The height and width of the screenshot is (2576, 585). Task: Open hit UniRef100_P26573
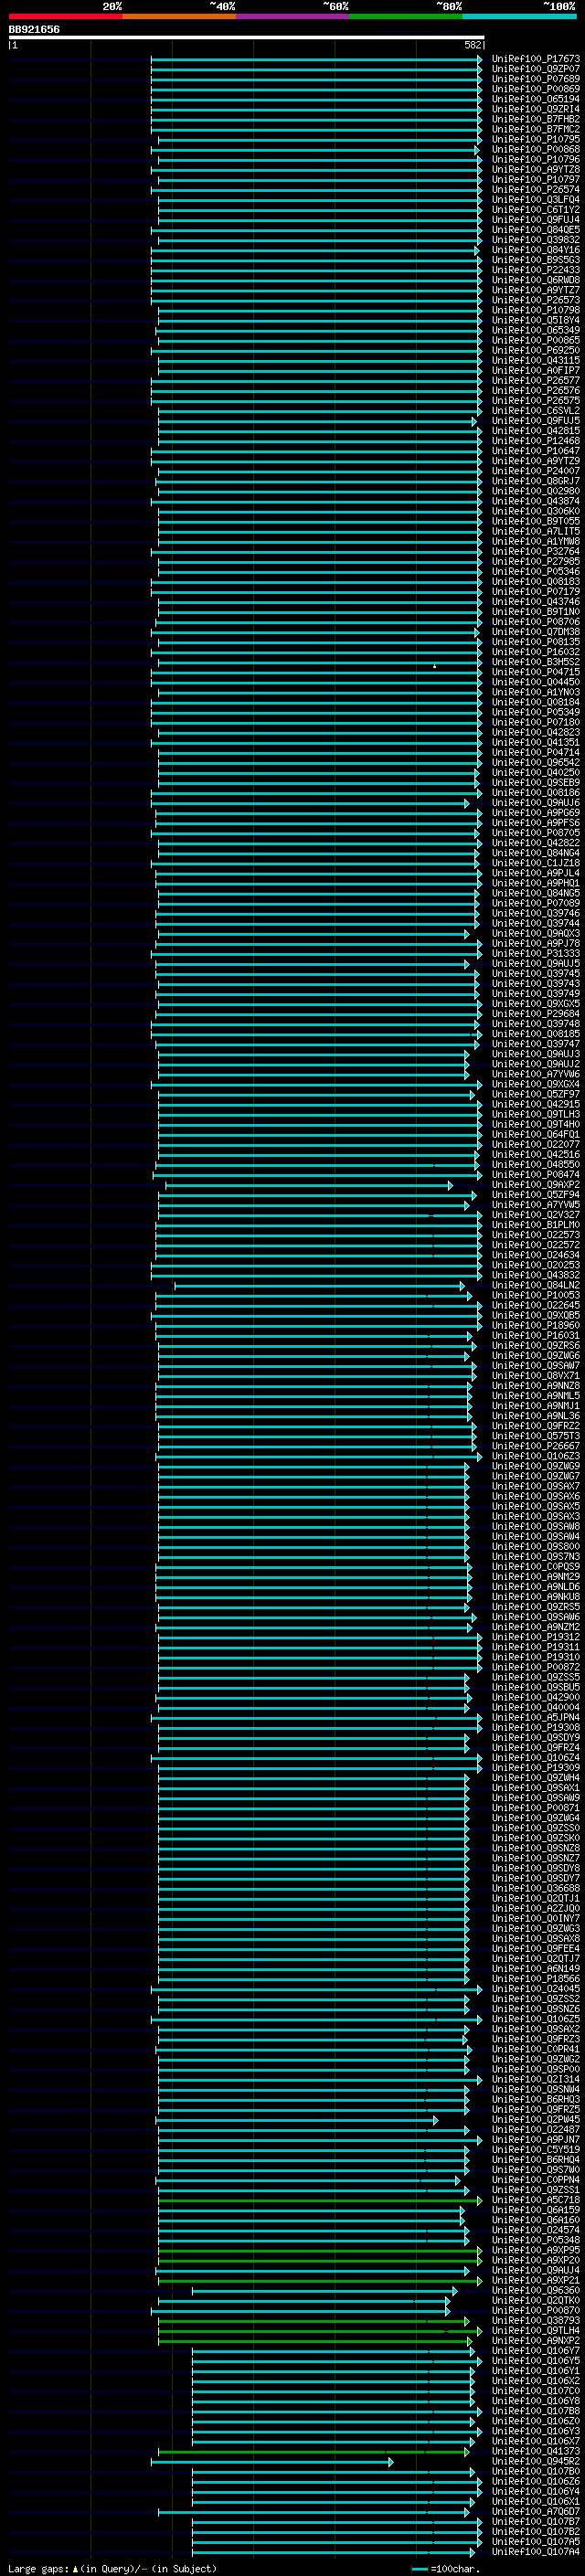pos(535,300)
